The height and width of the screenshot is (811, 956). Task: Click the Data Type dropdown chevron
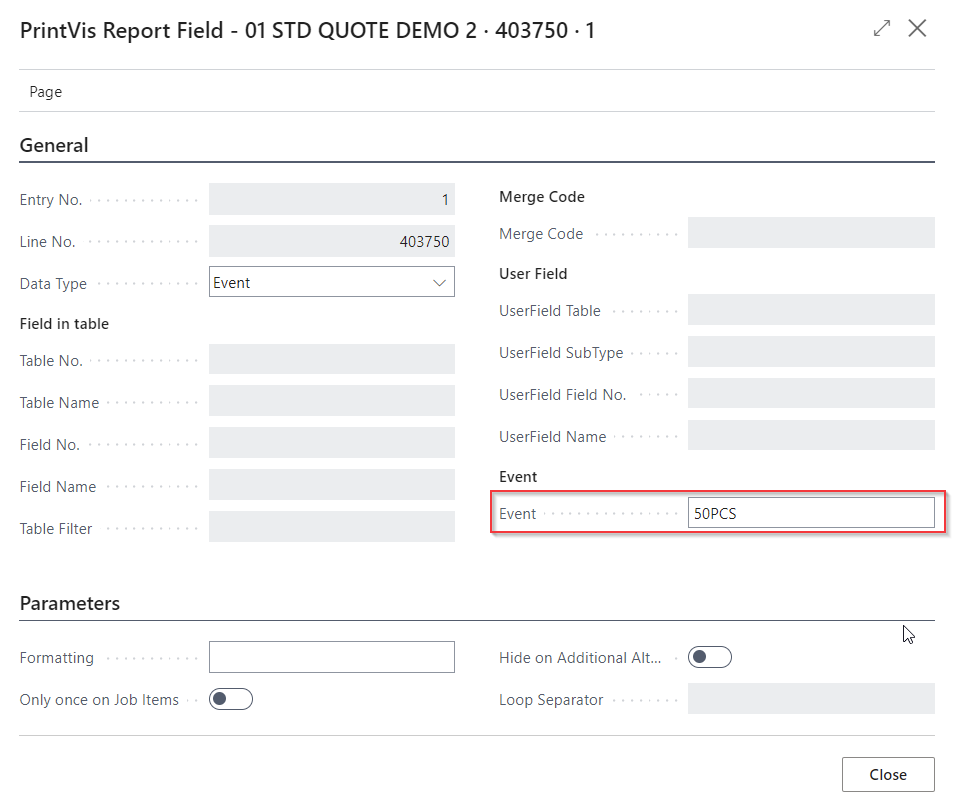click(439, 283)
